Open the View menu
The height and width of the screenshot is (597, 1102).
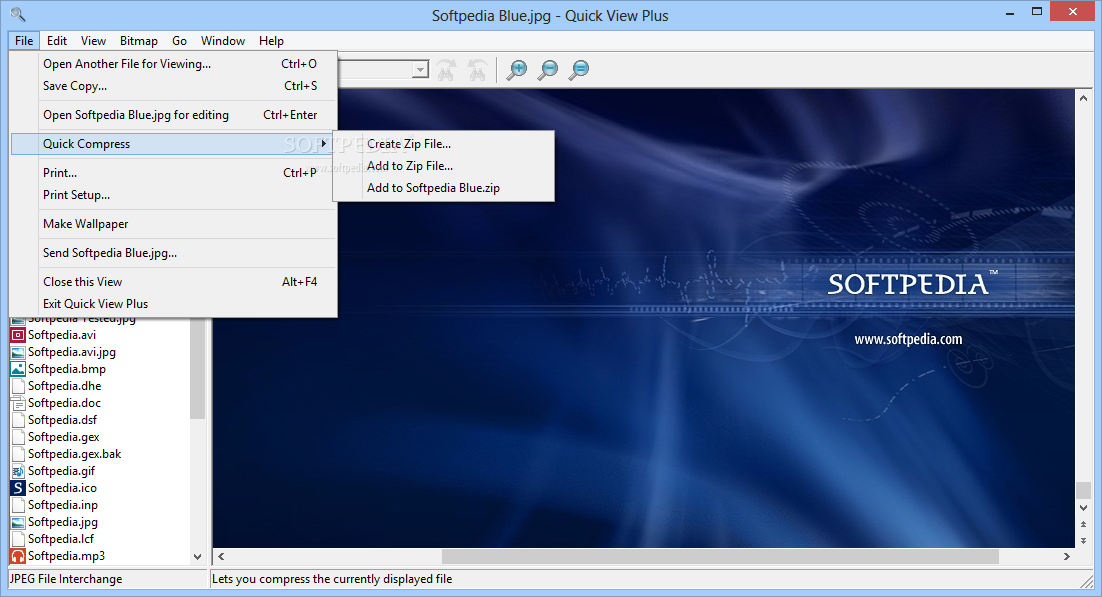coord(93,41)
